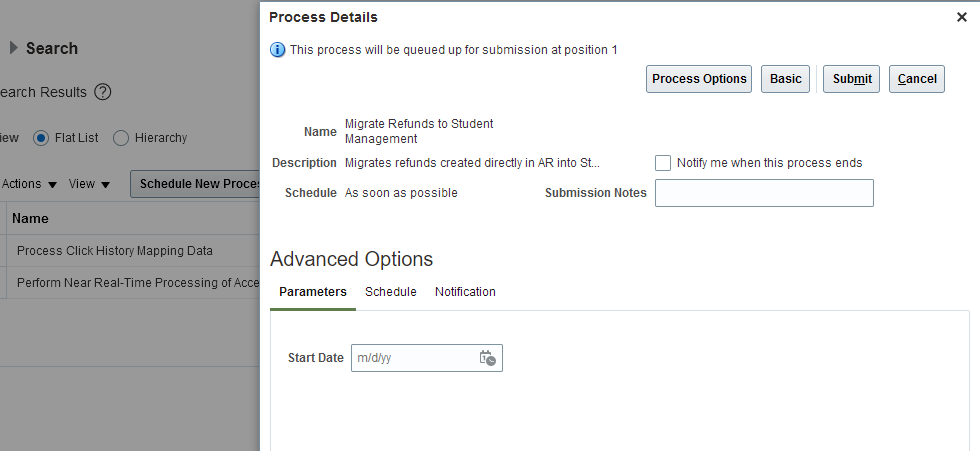The width and height of the screenshot is (980, 451).
Task: Click the blue information icon
Action: pyautogui.click(x=278, y=49)
